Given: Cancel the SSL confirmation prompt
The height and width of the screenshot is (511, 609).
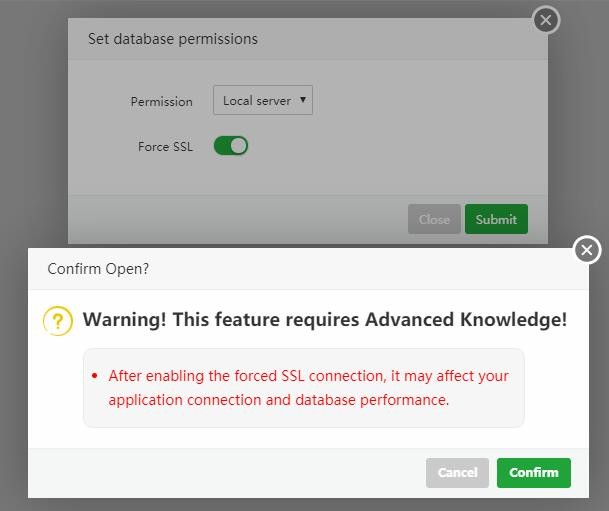Looking at the screenshot, I should pyautogui.click(x=457, y=473).
